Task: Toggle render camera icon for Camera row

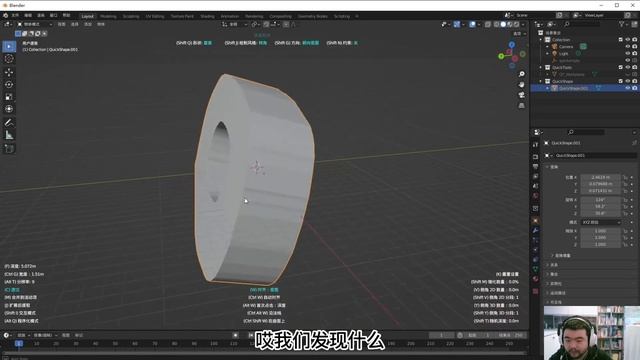Action: click(635, 47)
